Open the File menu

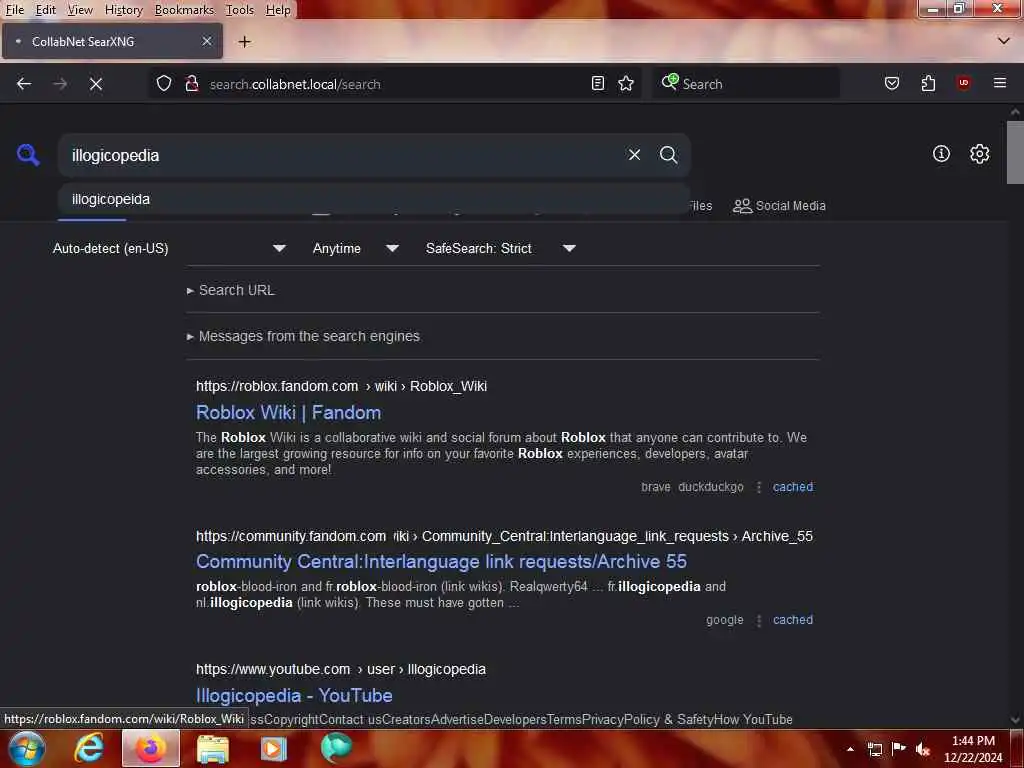(x=14, y=10)
